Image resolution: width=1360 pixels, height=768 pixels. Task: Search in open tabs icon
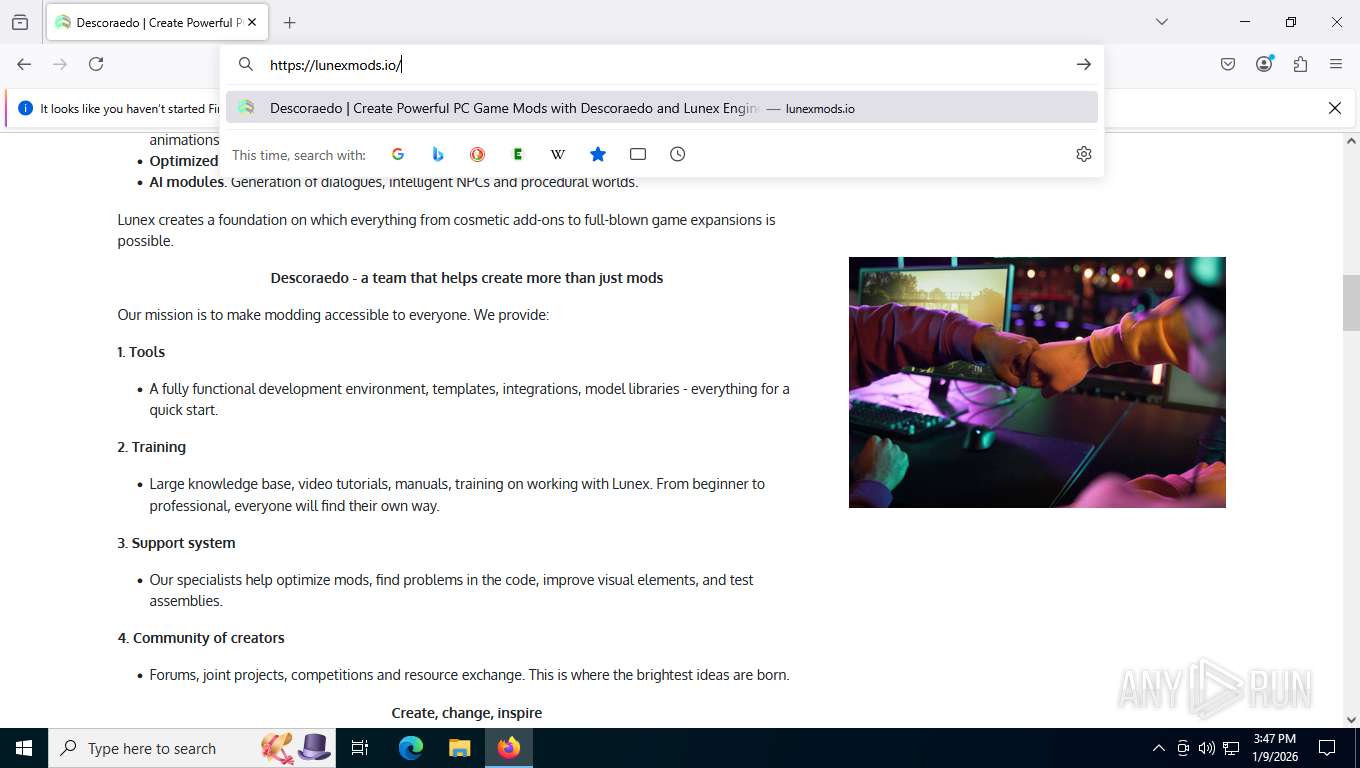tap(638, 154)
